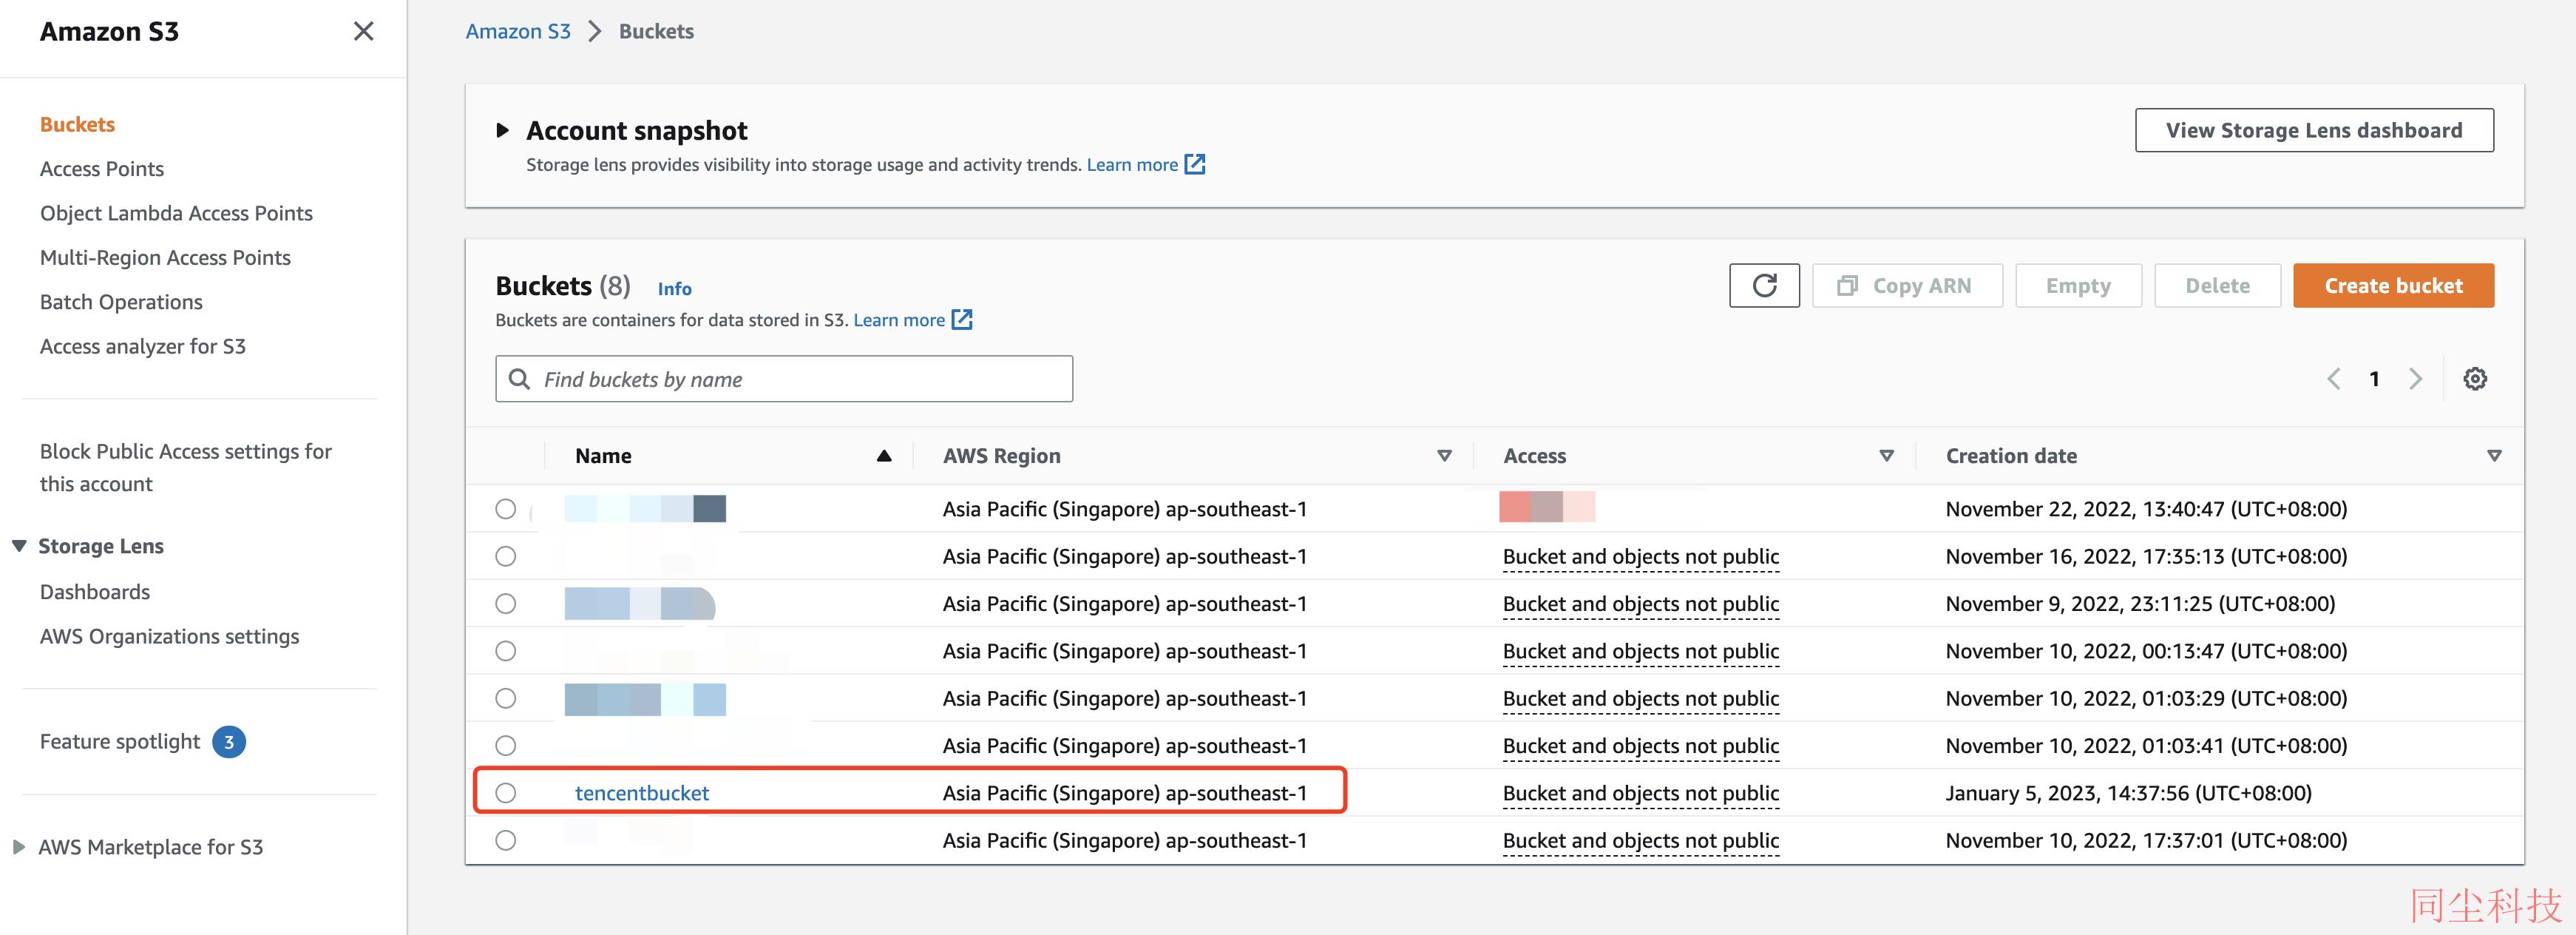Click Create bucket button
The height and width of the screenshot is (935, 2576).
click(x=2393, y=286)
